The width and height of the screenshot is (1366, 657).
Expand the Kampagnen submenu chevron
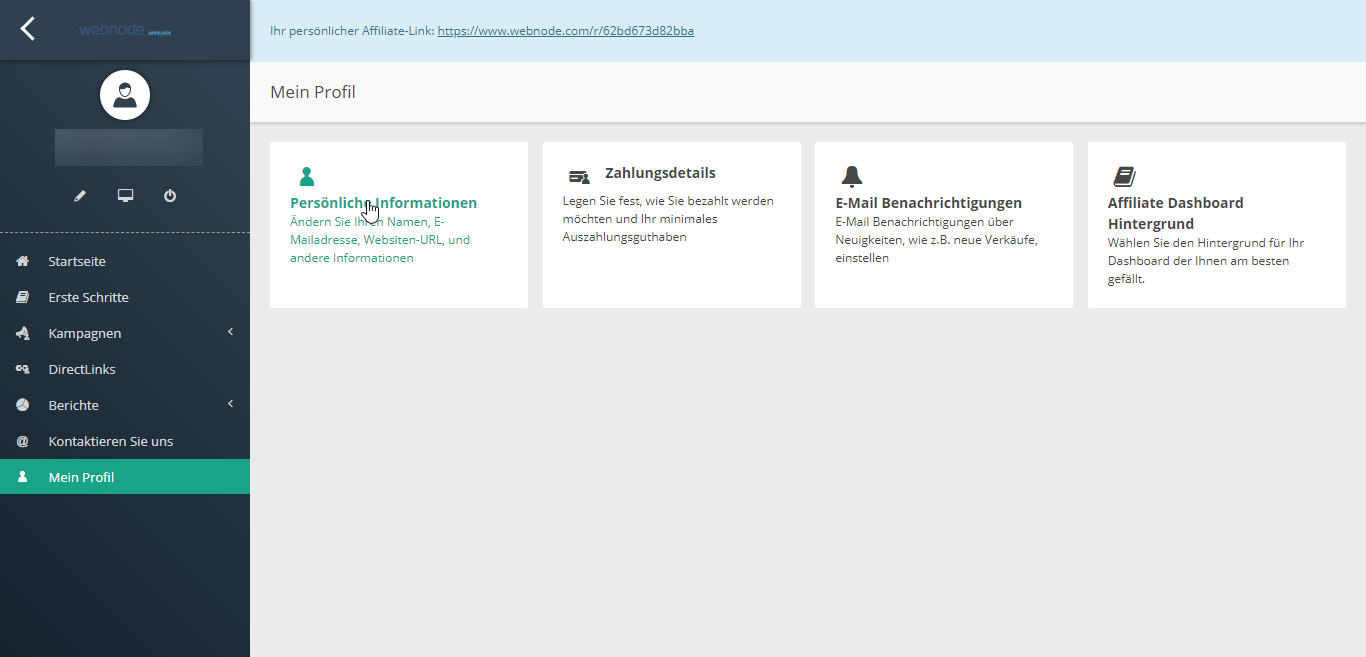point(230,332)
